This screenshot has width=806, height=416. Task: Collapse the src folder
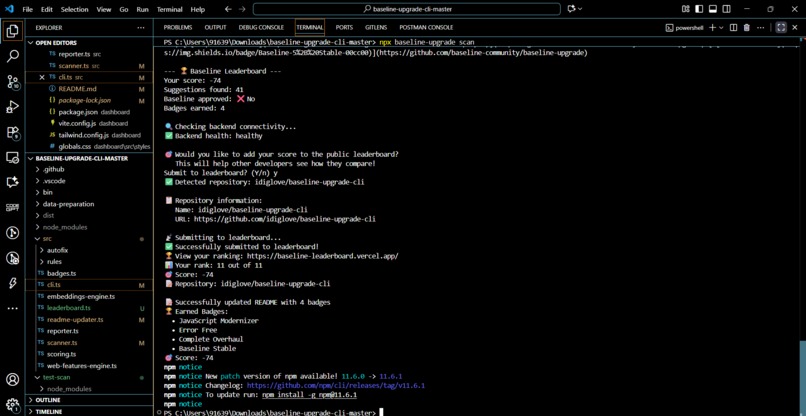coord(38,239)
